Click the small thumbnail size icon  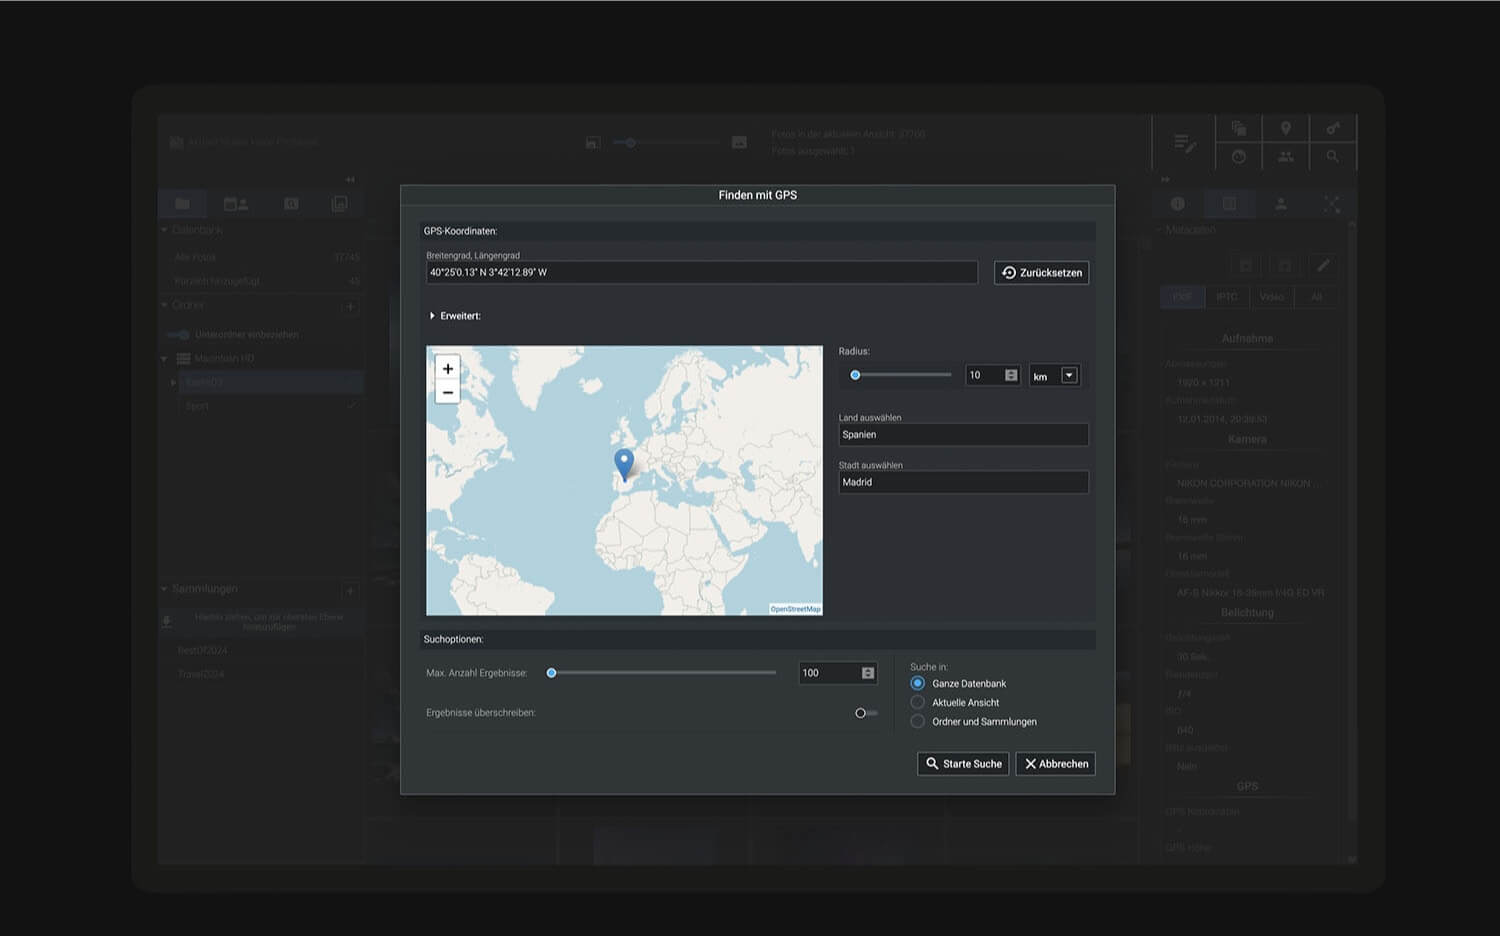[592, 143]
